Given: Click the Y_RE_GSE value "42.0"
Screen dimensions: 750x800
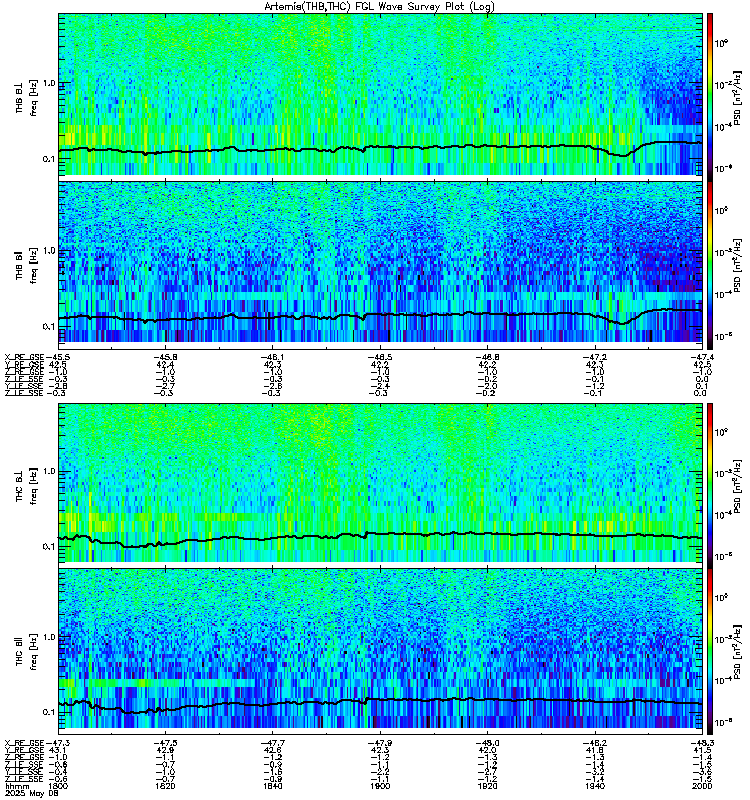Looking at the screenshot, I should (487, 750).
